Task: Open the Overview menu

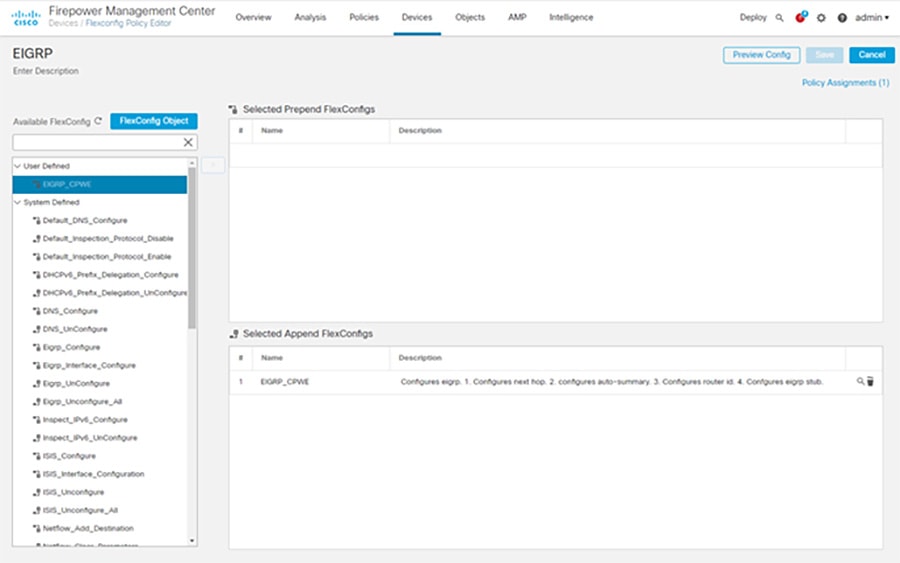Action: coord(253,17)
